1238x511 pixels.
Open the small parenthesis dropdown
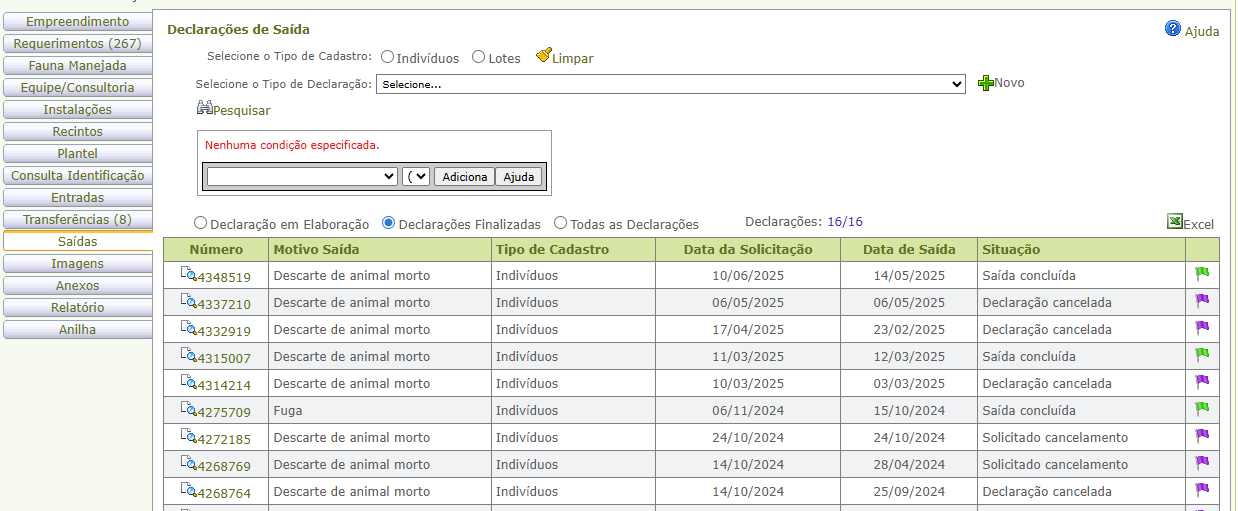(416, 177)
